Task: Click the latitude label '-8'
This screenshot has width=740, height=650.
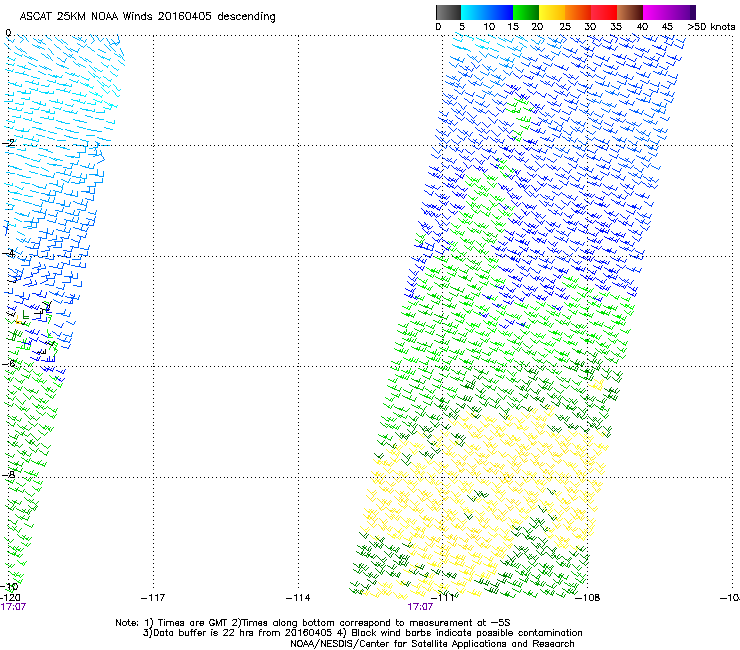Action: click(9, 475)
